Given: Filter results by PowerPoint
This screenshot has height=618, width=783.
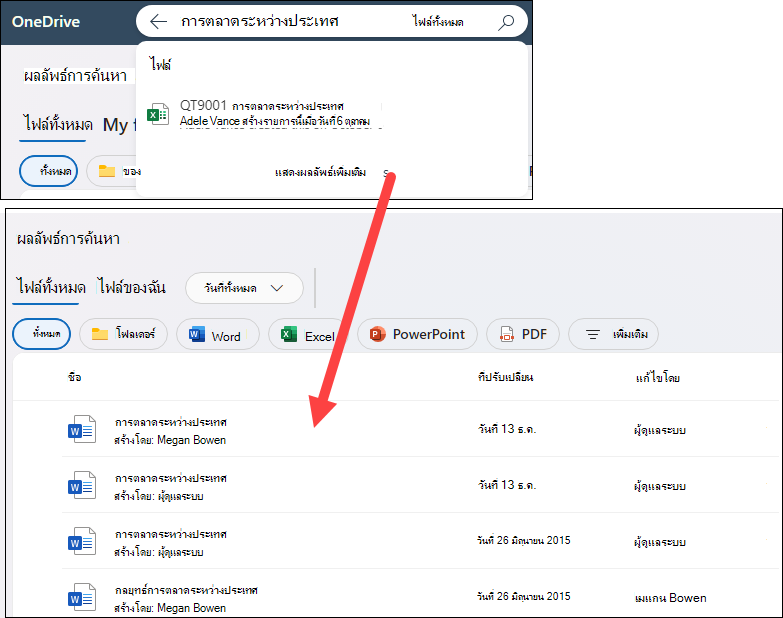Looking at the screenshot, I should pos(417,334).
